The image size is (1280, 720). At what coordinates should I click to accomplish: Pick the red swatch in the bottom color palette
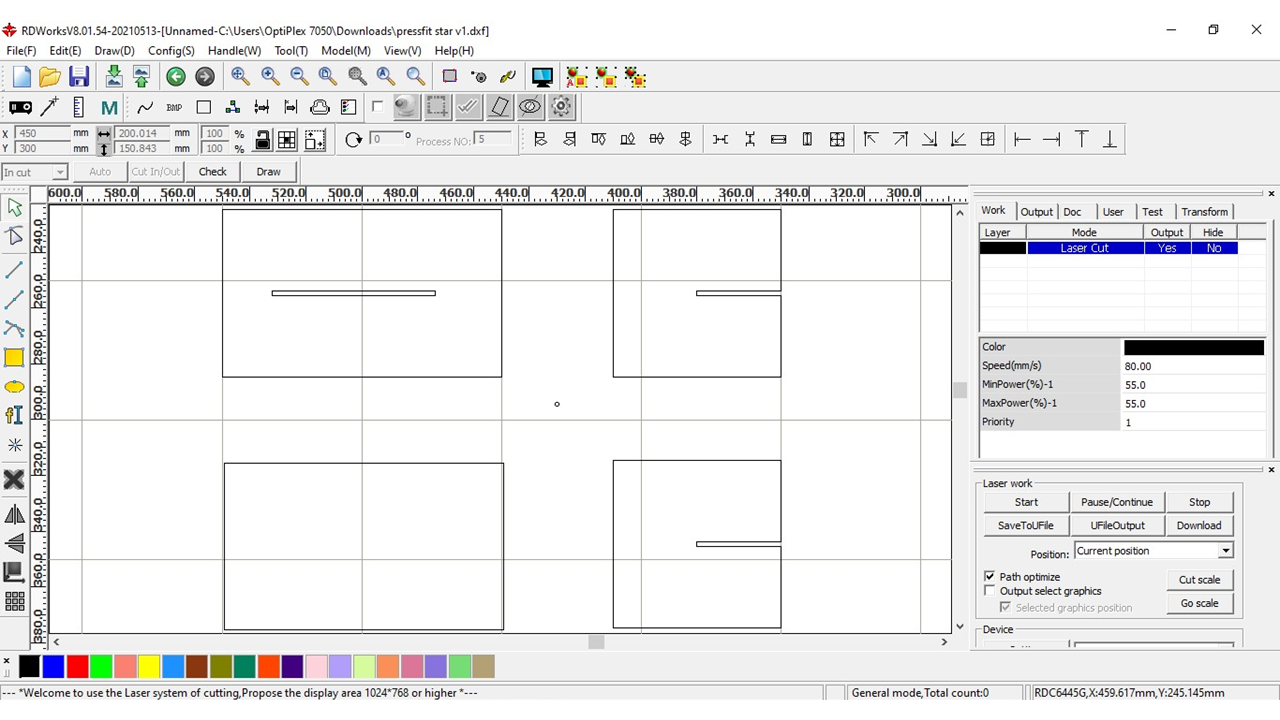77,666
